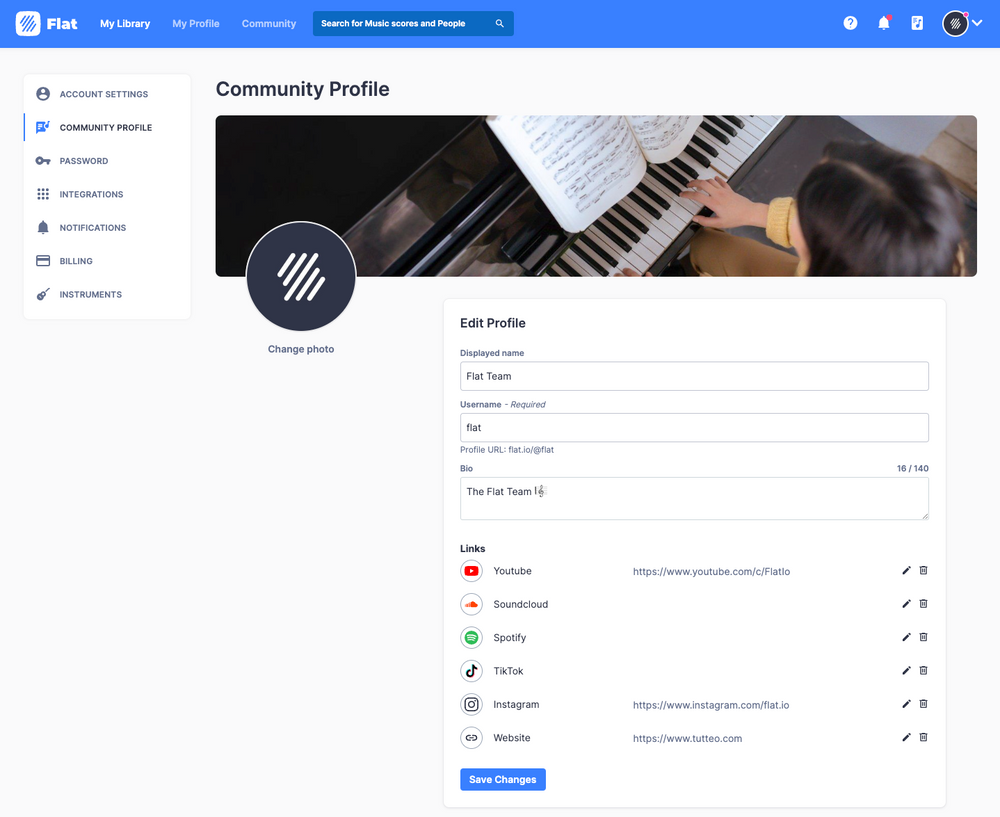This screenshot has width=1000, height=817.
Task: Open the help question mark icon
Action: pos(850,22)
